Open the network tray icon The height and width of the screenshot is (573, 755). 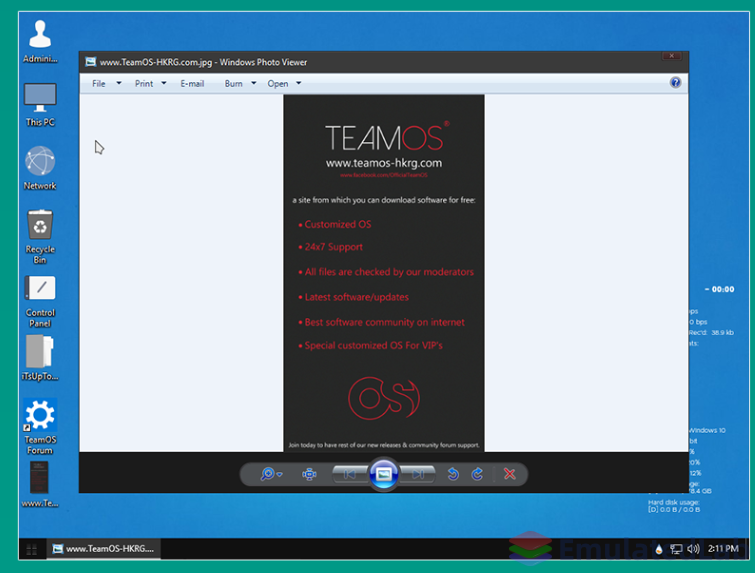[676, 549]
